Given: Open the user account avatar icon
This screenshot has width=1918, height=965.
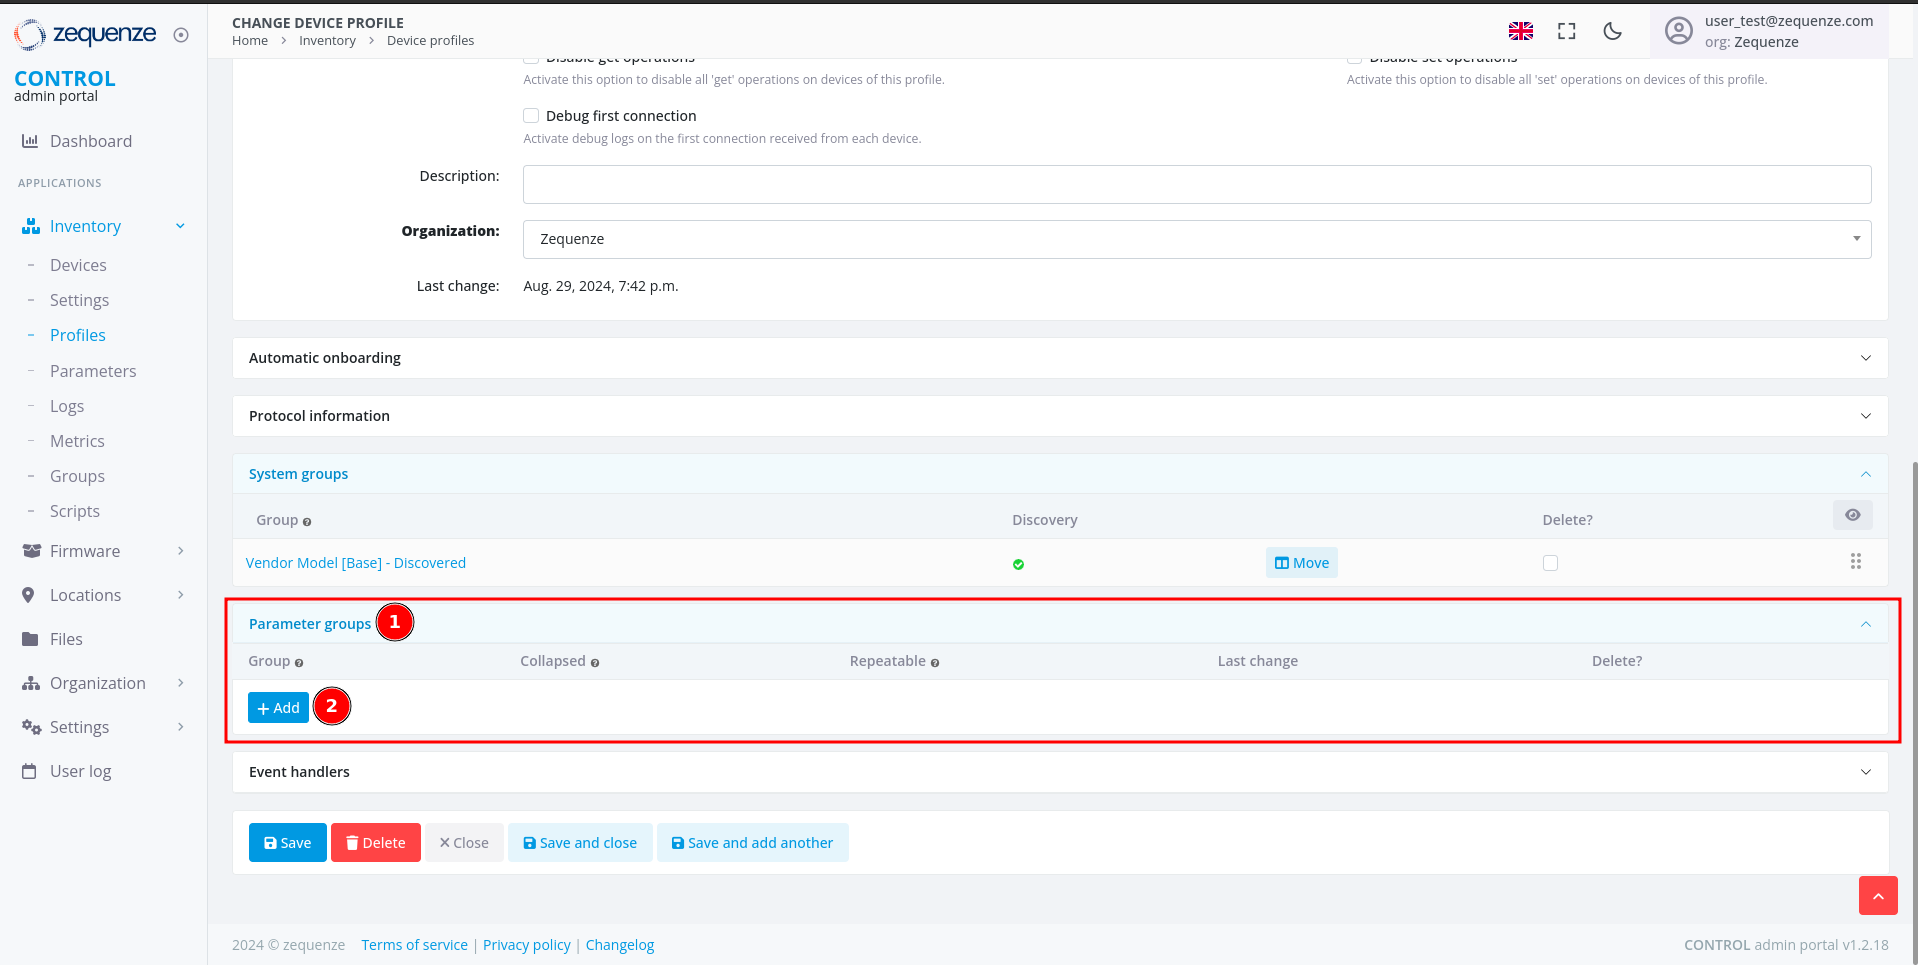Looking at the screenshot, I should pyautogui.click(x=1678, y=31).
